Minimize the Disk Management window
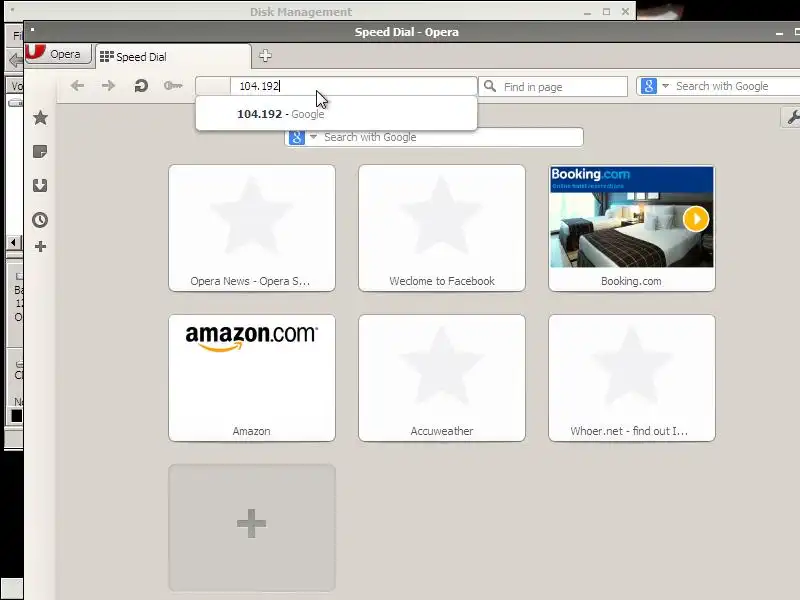 point(588,12)
